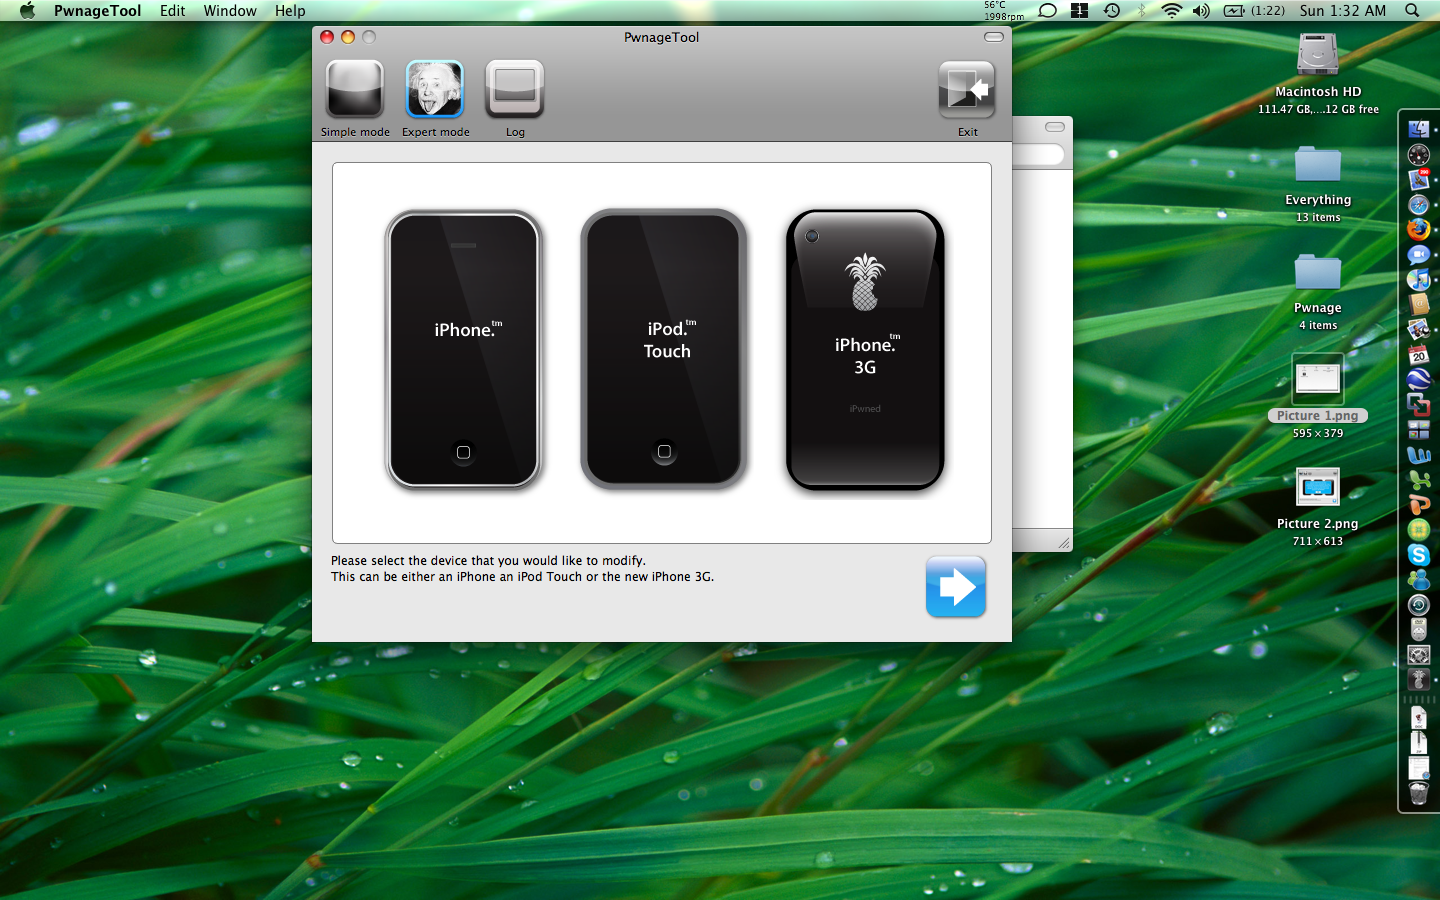This screenshot has width=1440, height=900.
Task: Click the Spaces number menu bar icon
Action: 1079,11
